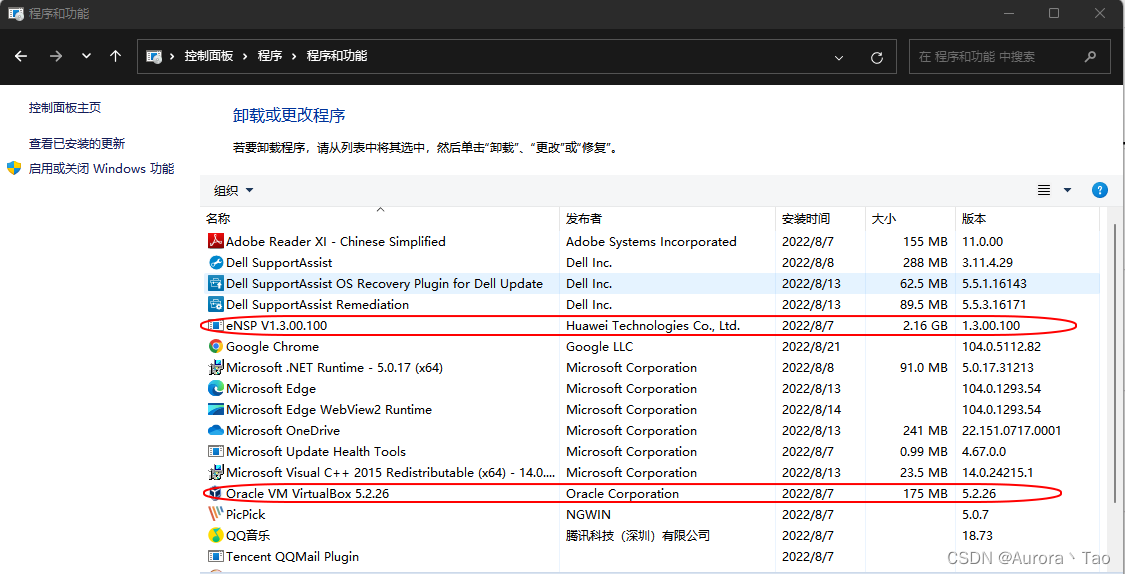Sort by the 发布者 column header
Image resolution: width=1125 pixels, height=574 pixels.
[667, 218]
